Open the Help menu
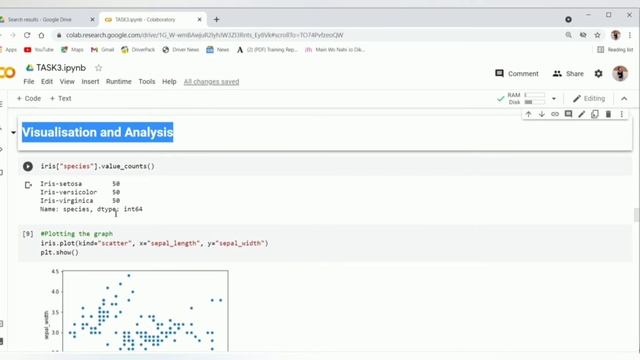This screenshot has height=360, width=640. click(x=169, y=82)
